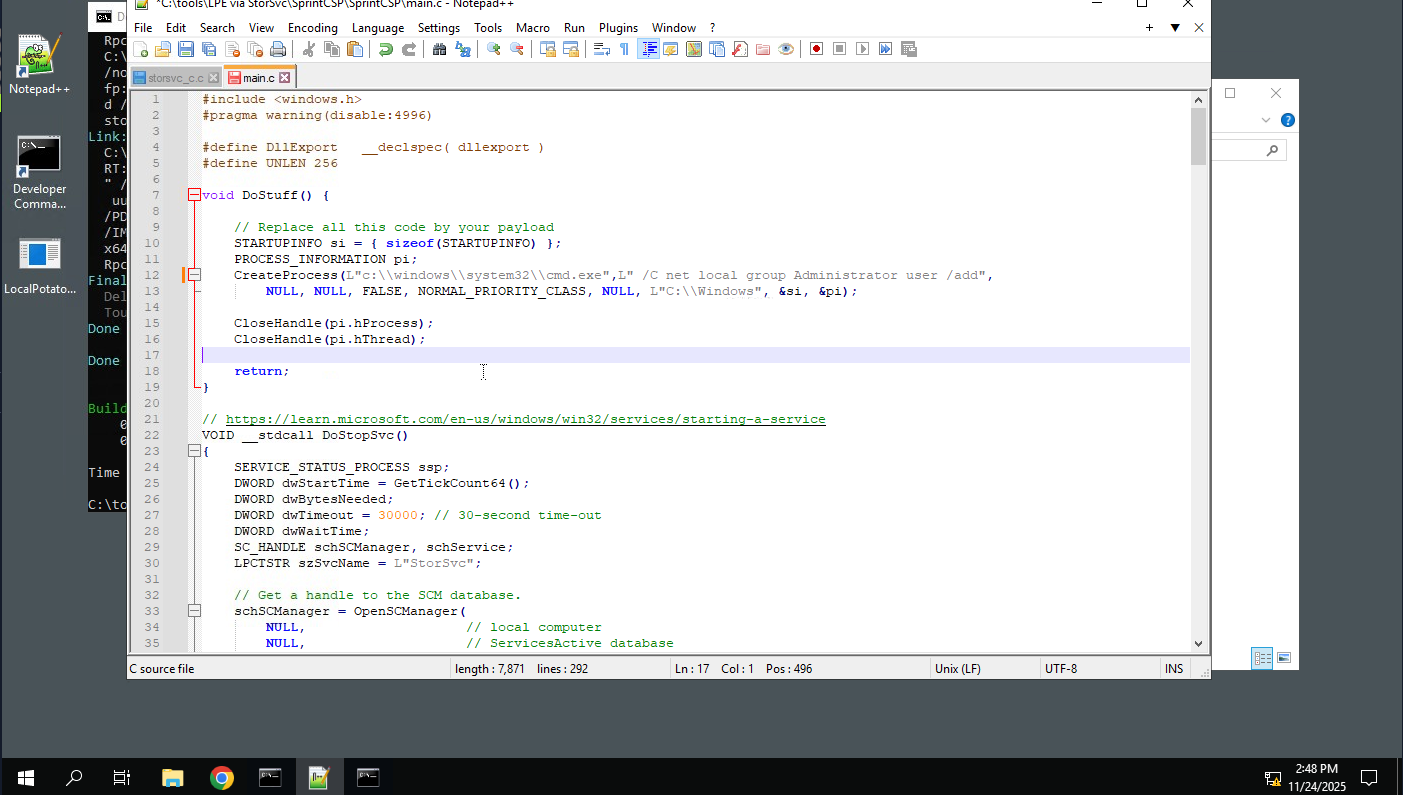Open the Function List panel icon
Image resolution: width=1403 pixels, height=795 pixels.
tap(740, 49)
